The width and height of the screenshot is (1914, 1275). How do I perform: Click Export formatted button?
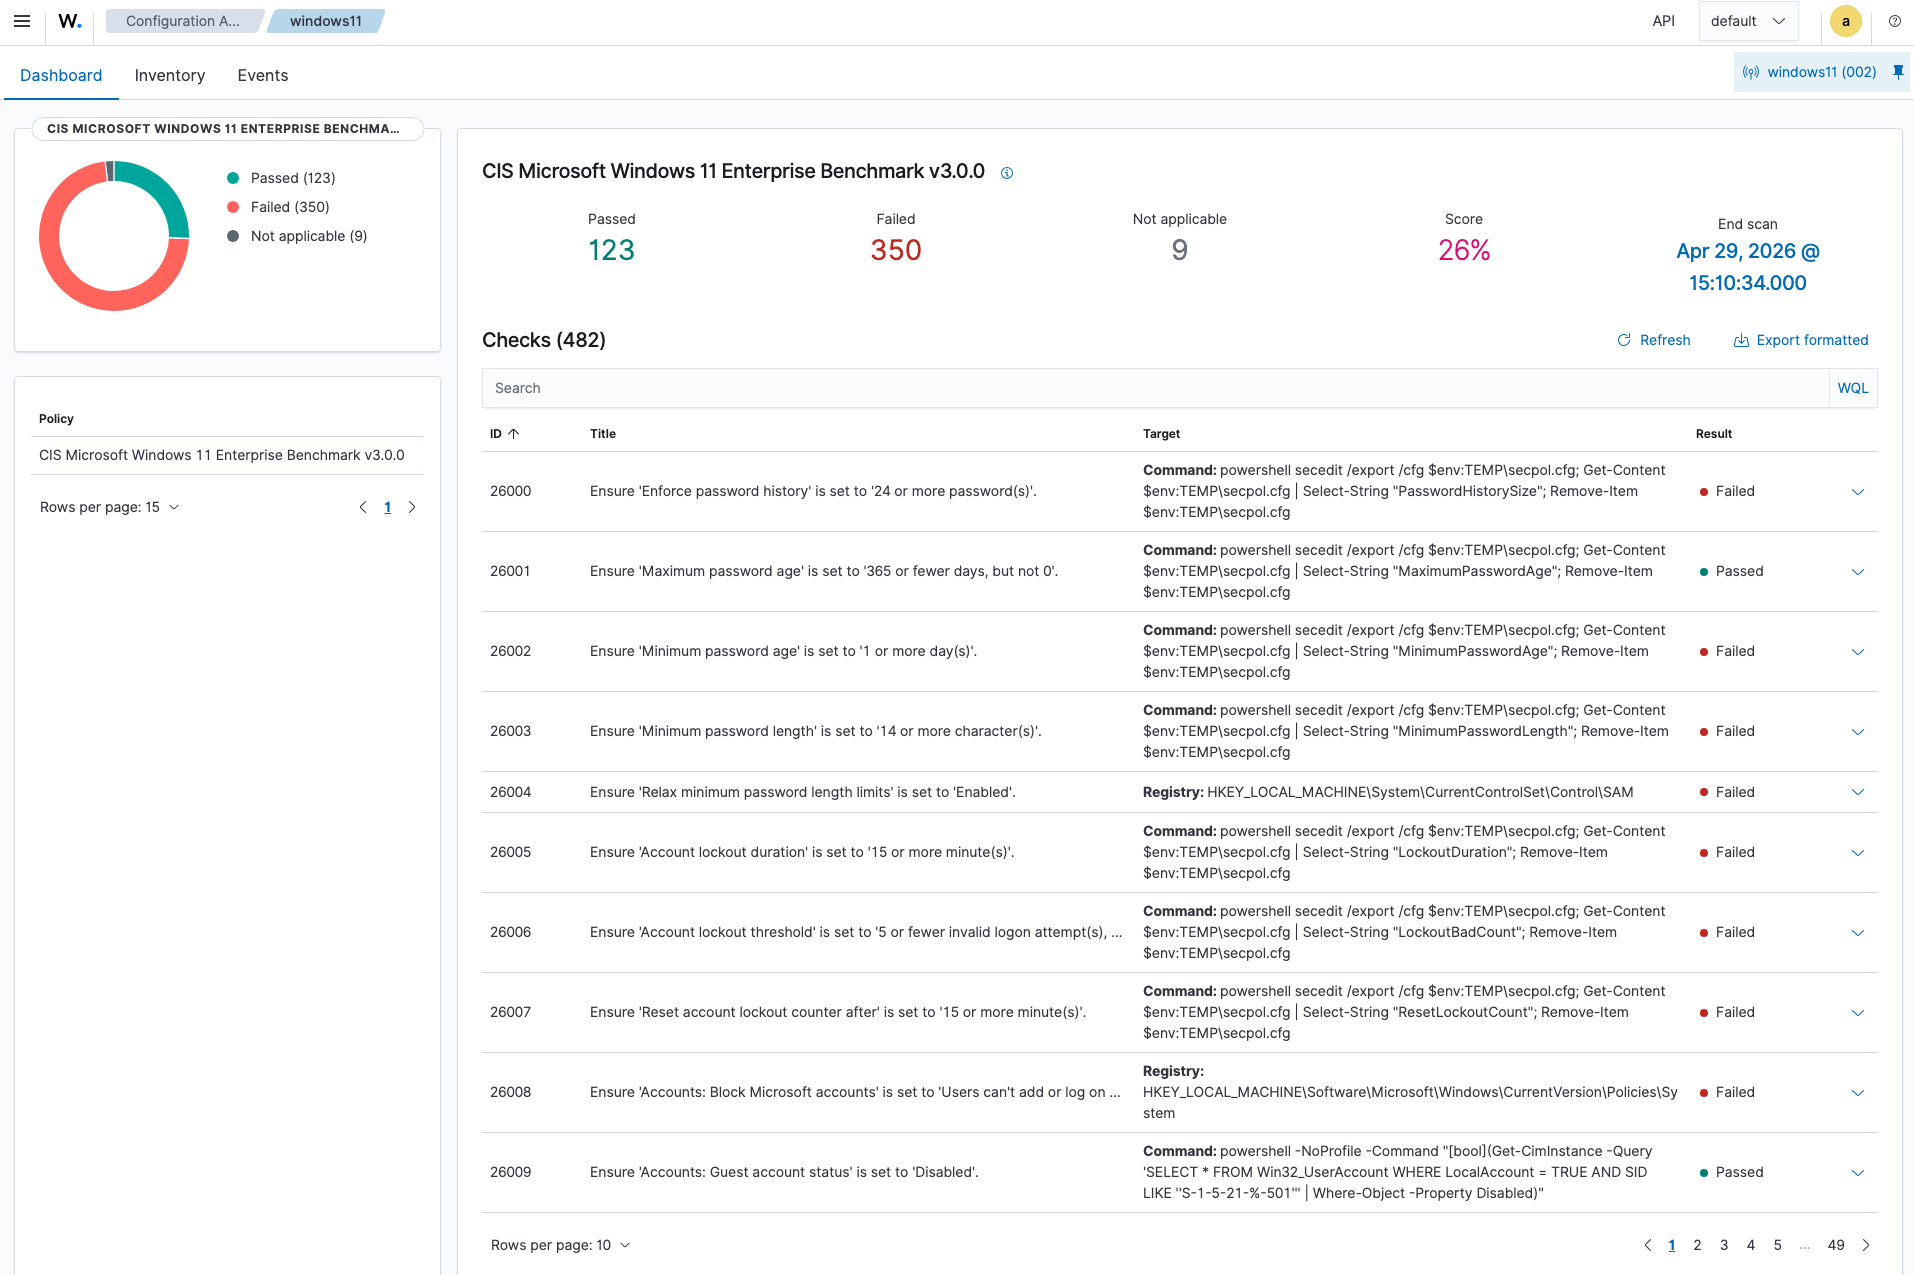pyautogui.click(x=1801, y=340)
